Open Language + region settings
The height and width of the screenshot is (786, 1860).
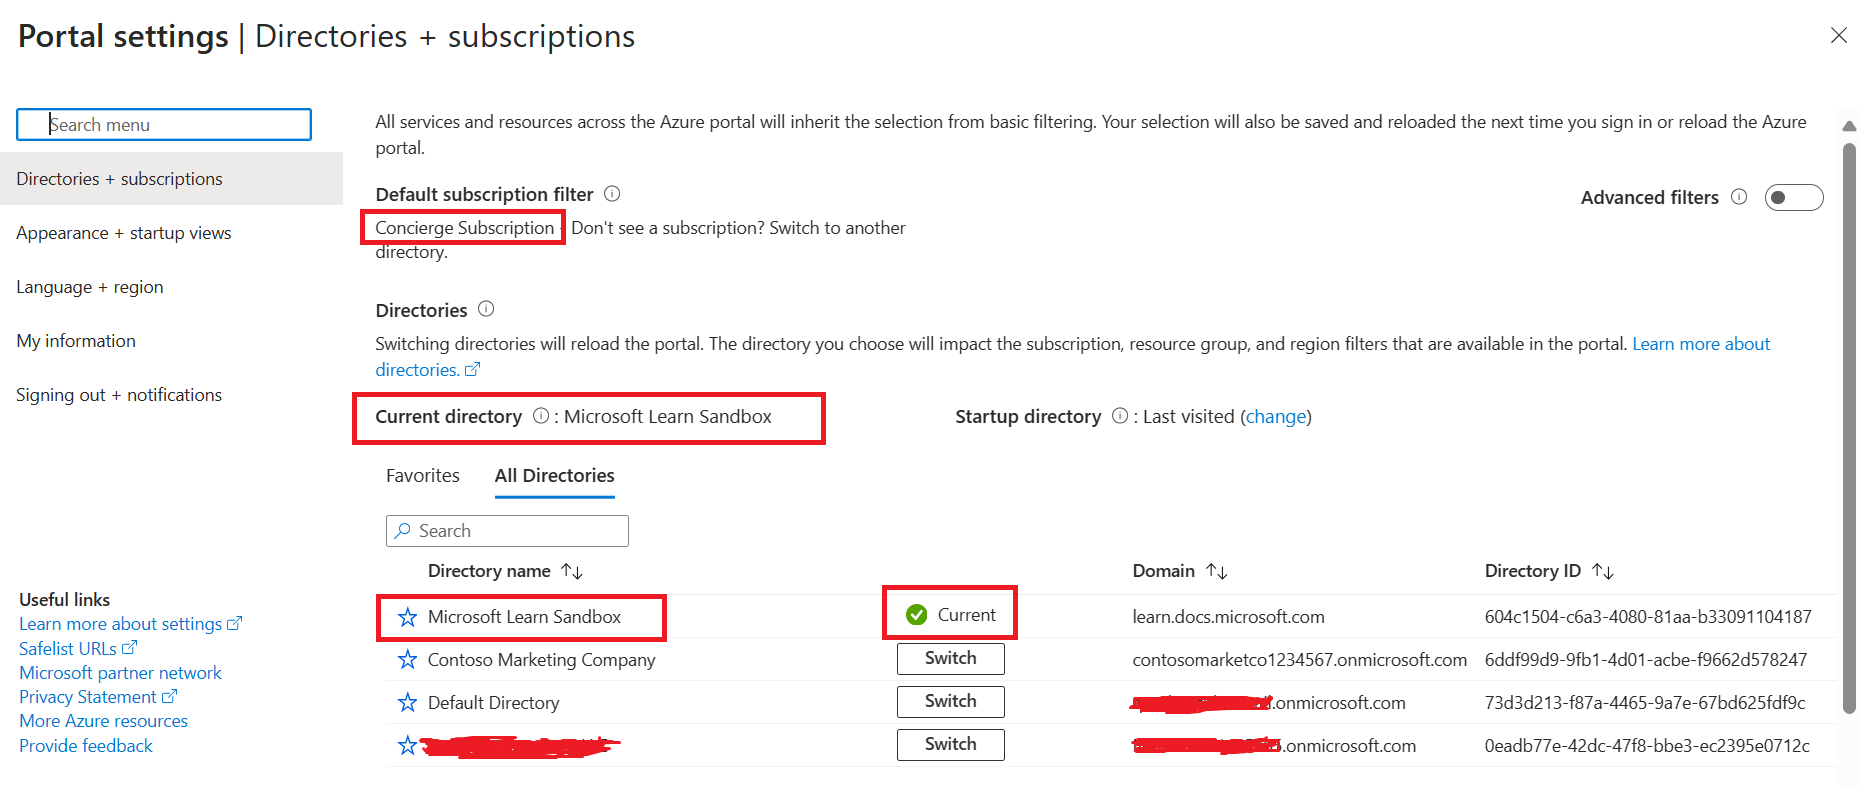click(x=90, y=287)
